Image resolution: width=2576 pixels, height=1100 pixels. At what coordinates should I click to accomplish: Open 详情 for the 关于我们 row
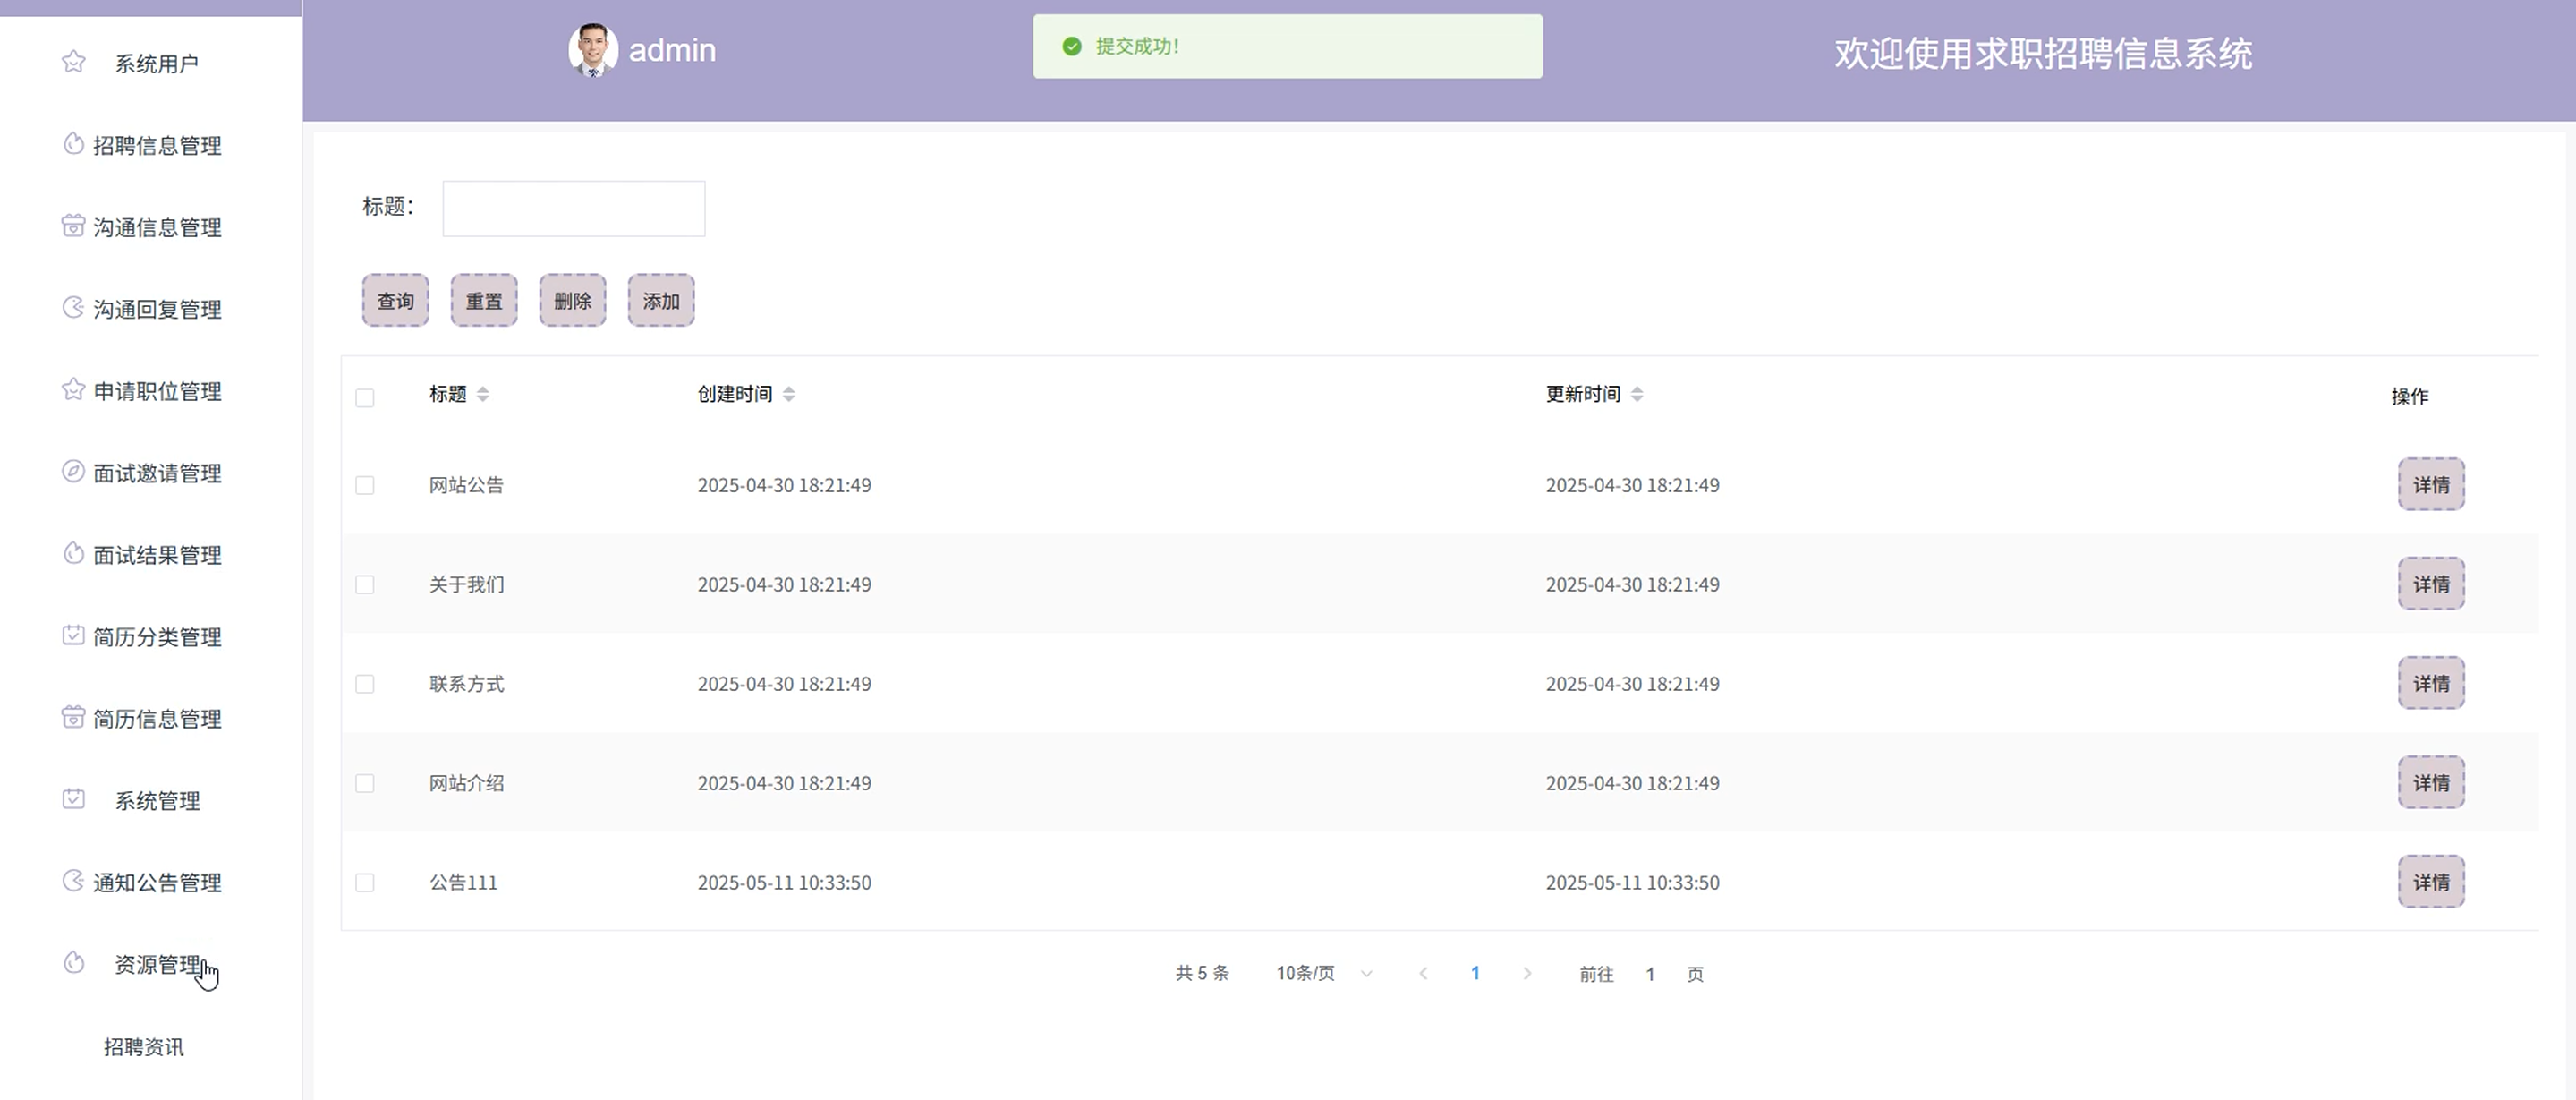coord(2430,584)
